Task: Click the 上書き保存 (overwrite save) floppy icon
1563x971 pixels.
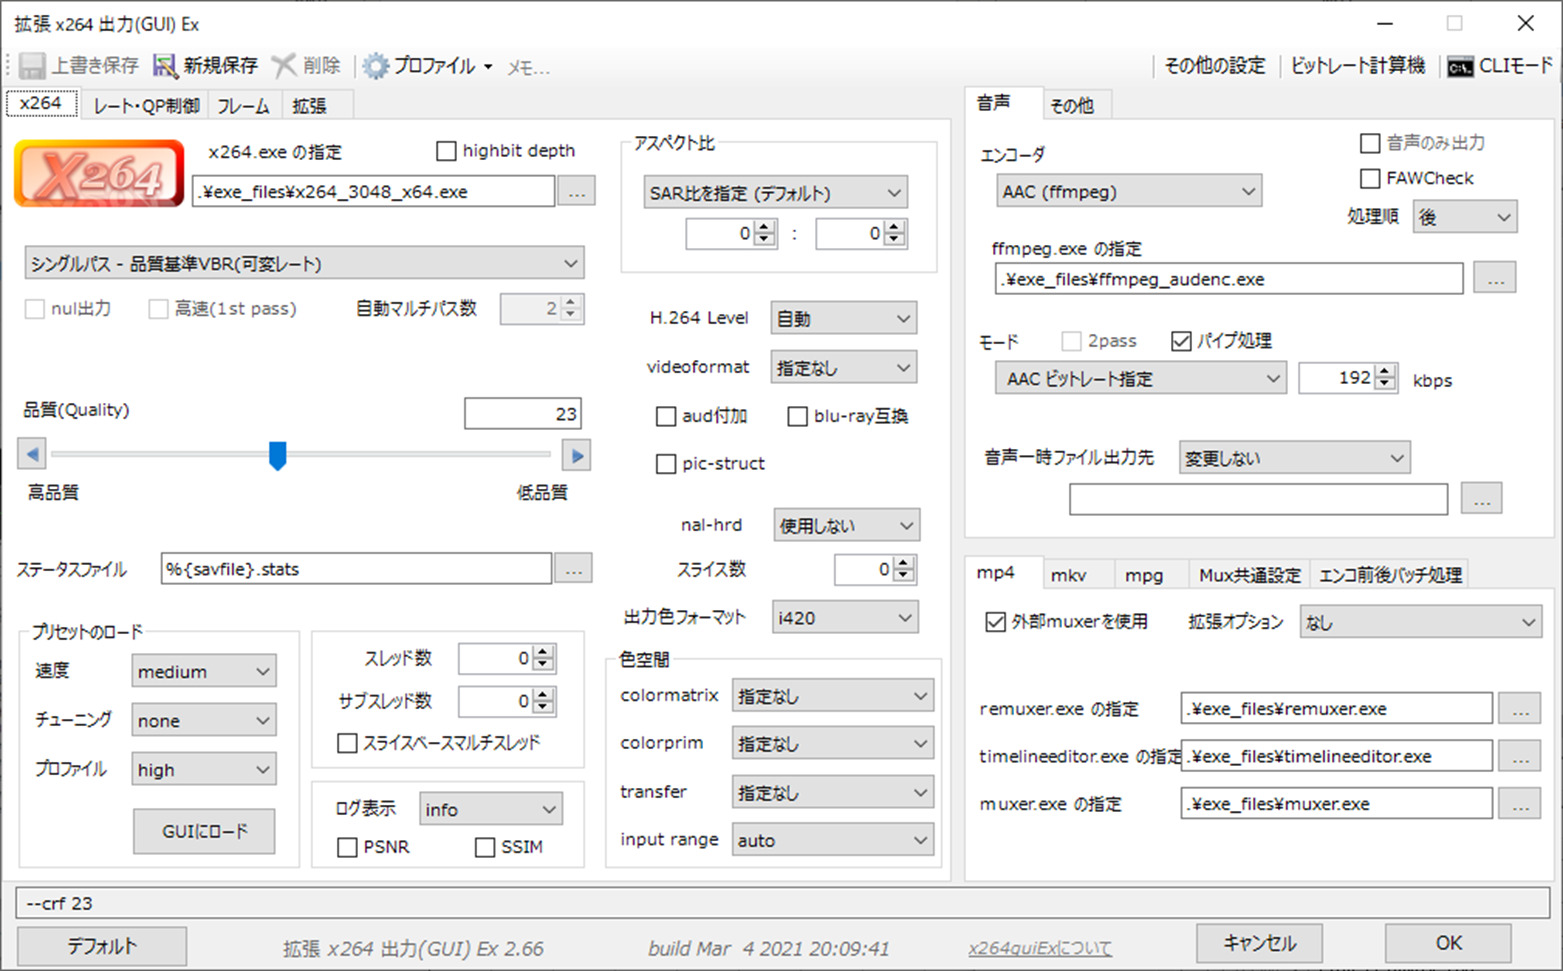Action: pyautogui.click(x=33, y=65)
